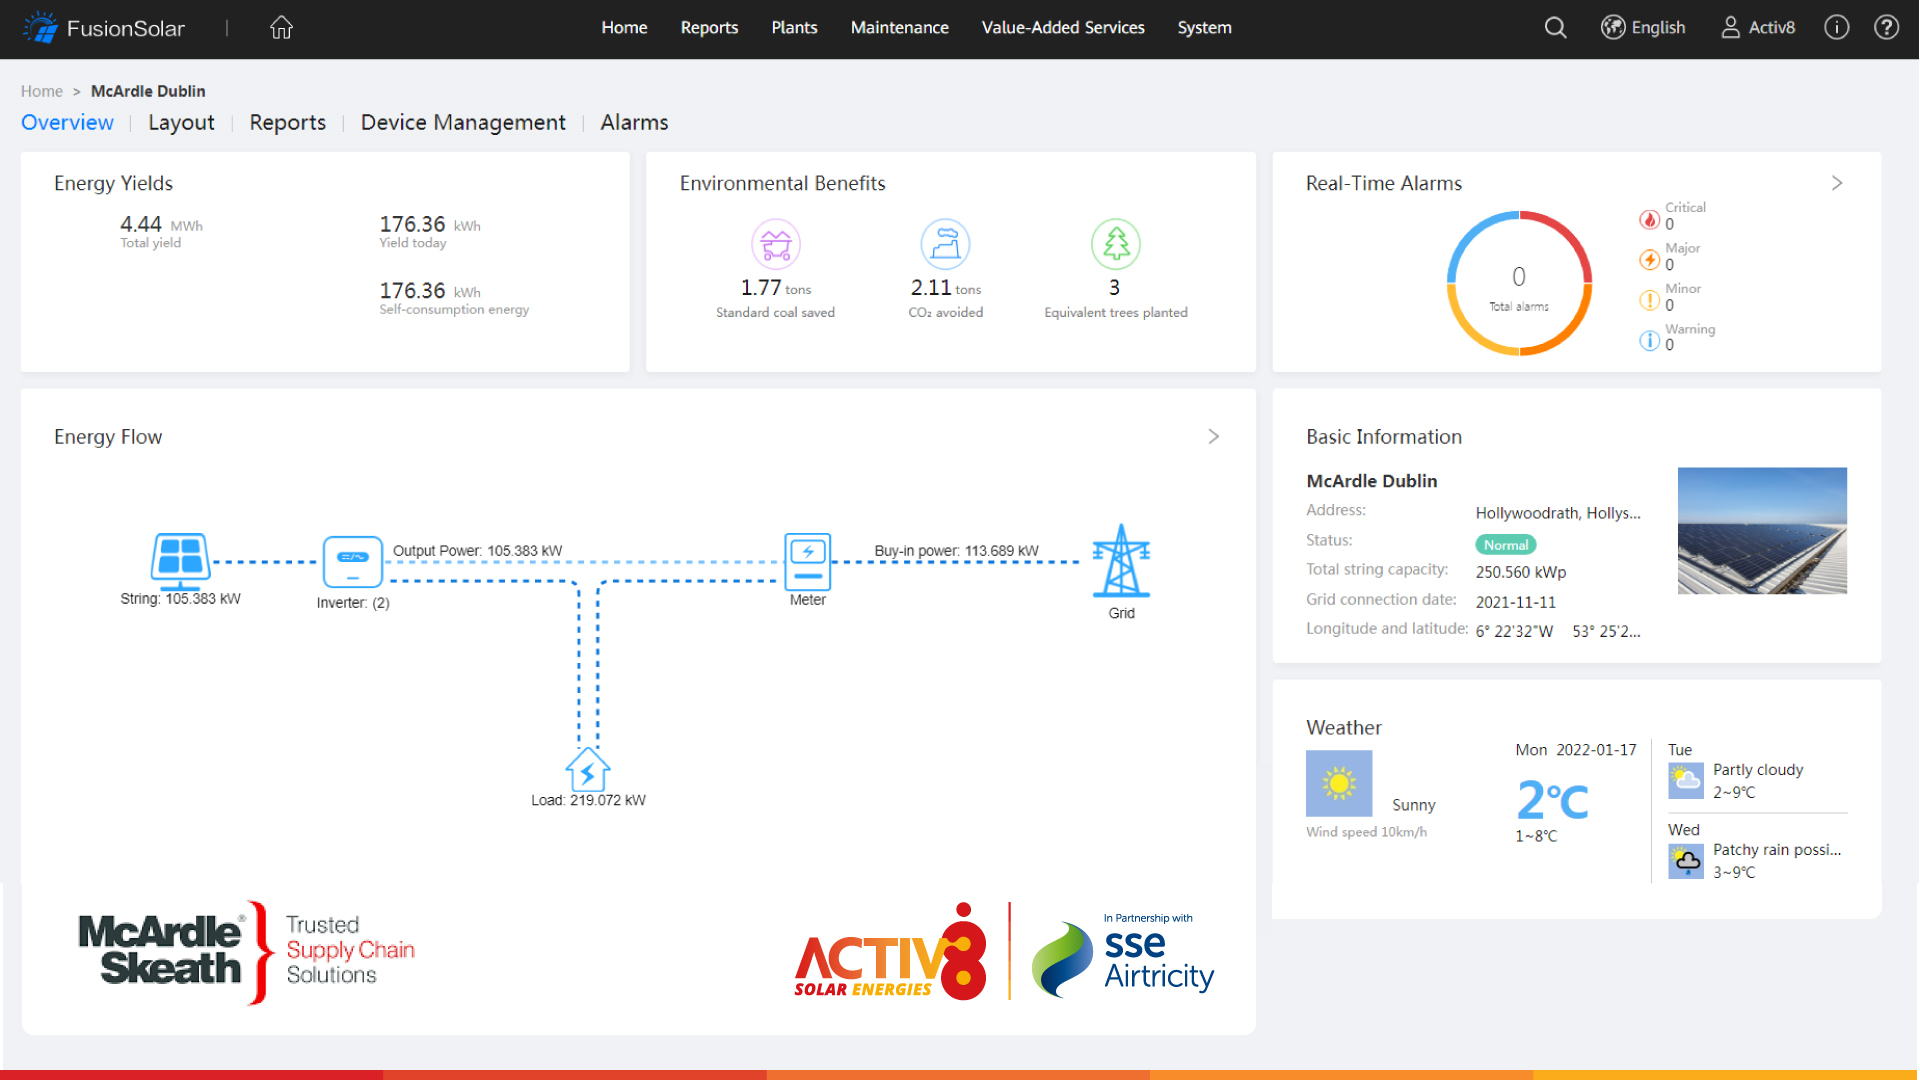
Task: Open the Activ8 user account icon
Action: click(1730, 28)
